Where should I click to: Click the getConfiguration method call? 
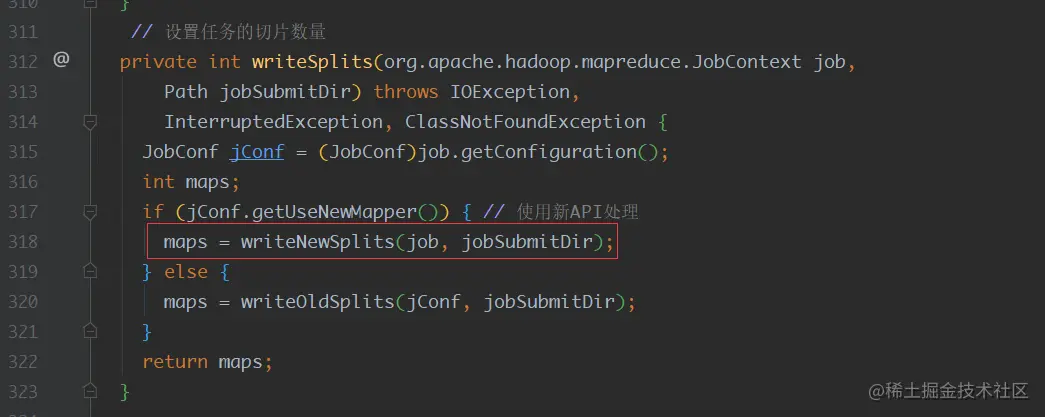pyautogui.click(x=548, y=152)
